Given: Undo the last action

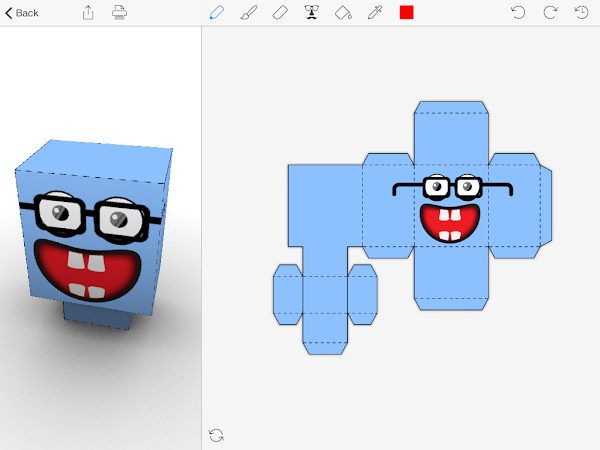Looking at the screenshot, I should point(518,13).
